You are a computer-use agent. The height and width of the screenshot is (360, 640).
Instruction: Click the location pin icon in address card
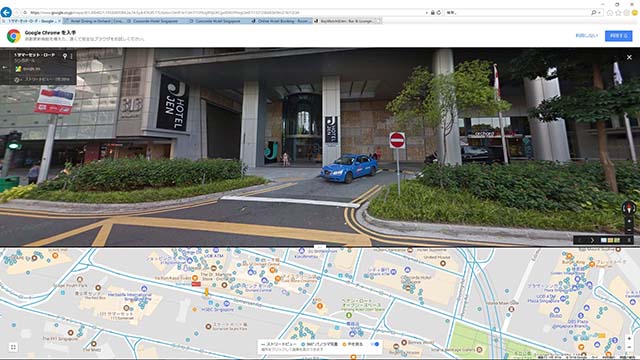(x=64, y=56)
